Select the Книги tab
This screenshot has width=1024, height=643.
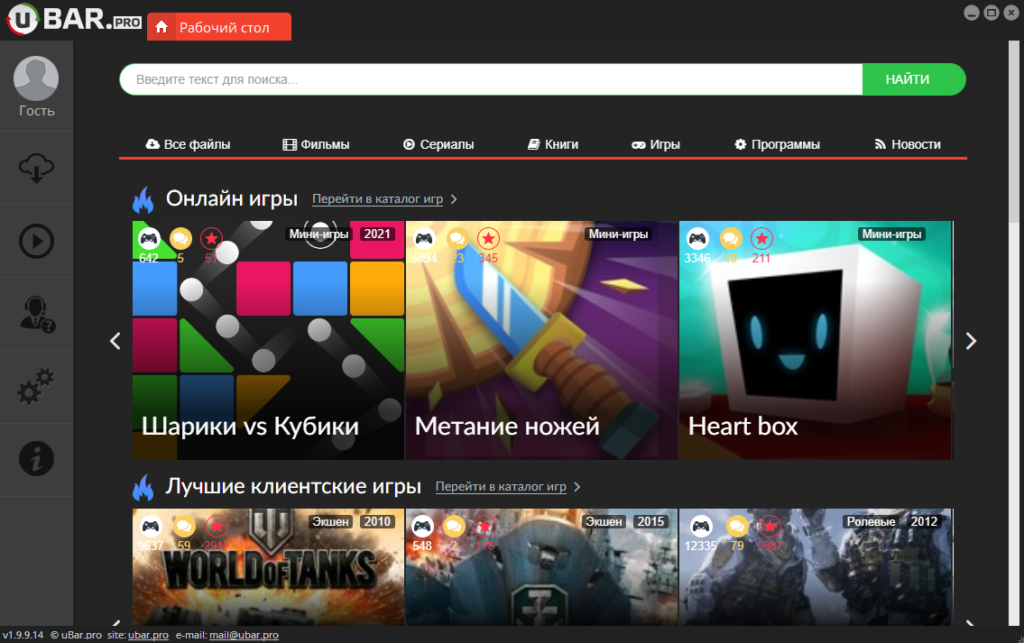(x=553, y=144)
